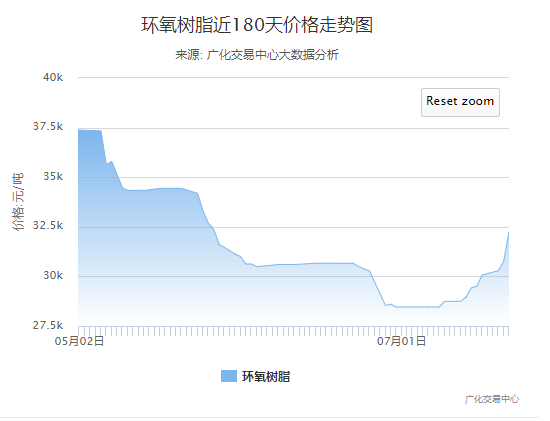The width and height of the screenshot is (550, 421).
Task: Click the y-axis title 价格:元/吨
Action: (x=18, y=201)
